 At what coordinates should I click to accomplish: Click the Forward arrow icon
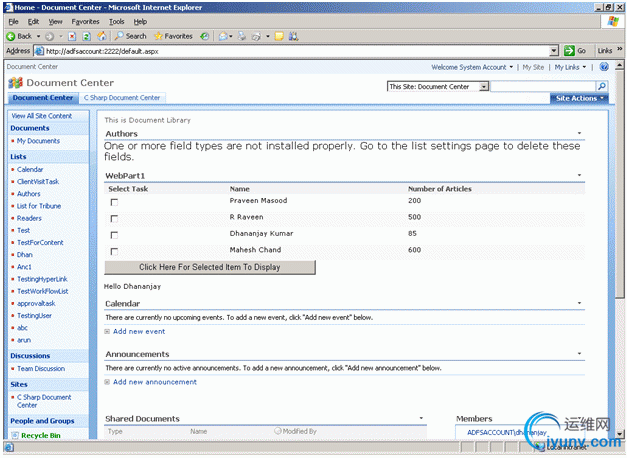pyautogui.click(x=50, y=36)
